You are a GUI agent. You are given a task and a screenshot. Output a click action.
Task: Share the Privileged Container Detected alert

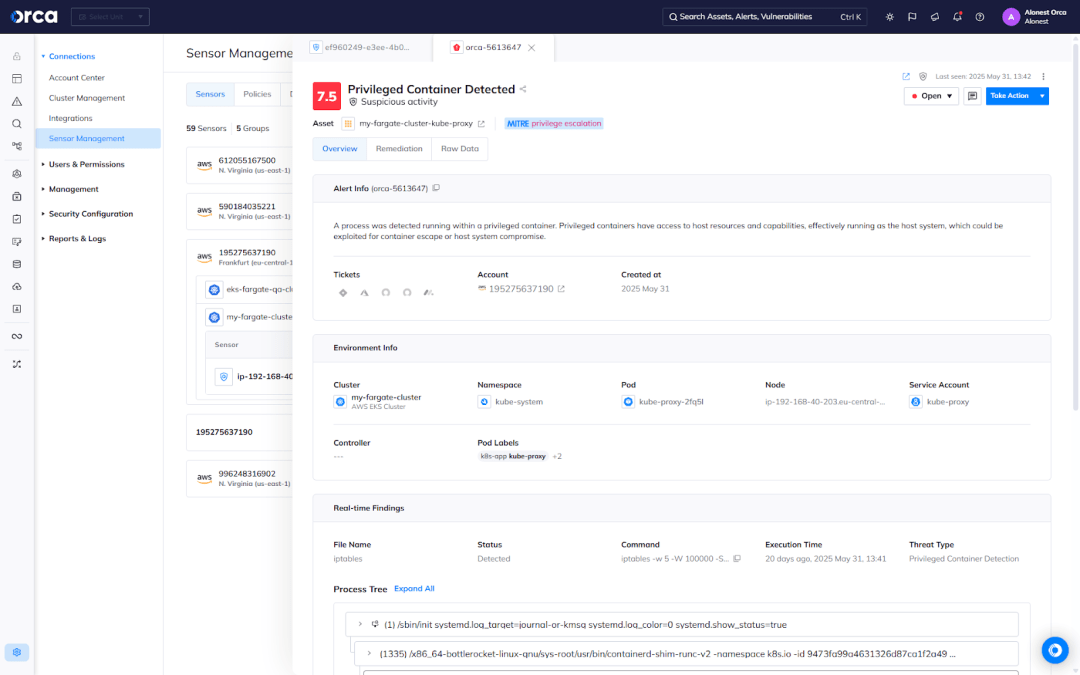[x=523, y=89]
